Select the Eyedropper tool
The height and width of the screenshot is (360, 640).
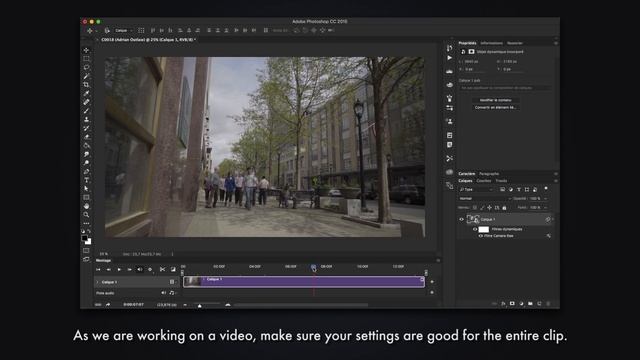pyautogui.click(x=86, y=93)
